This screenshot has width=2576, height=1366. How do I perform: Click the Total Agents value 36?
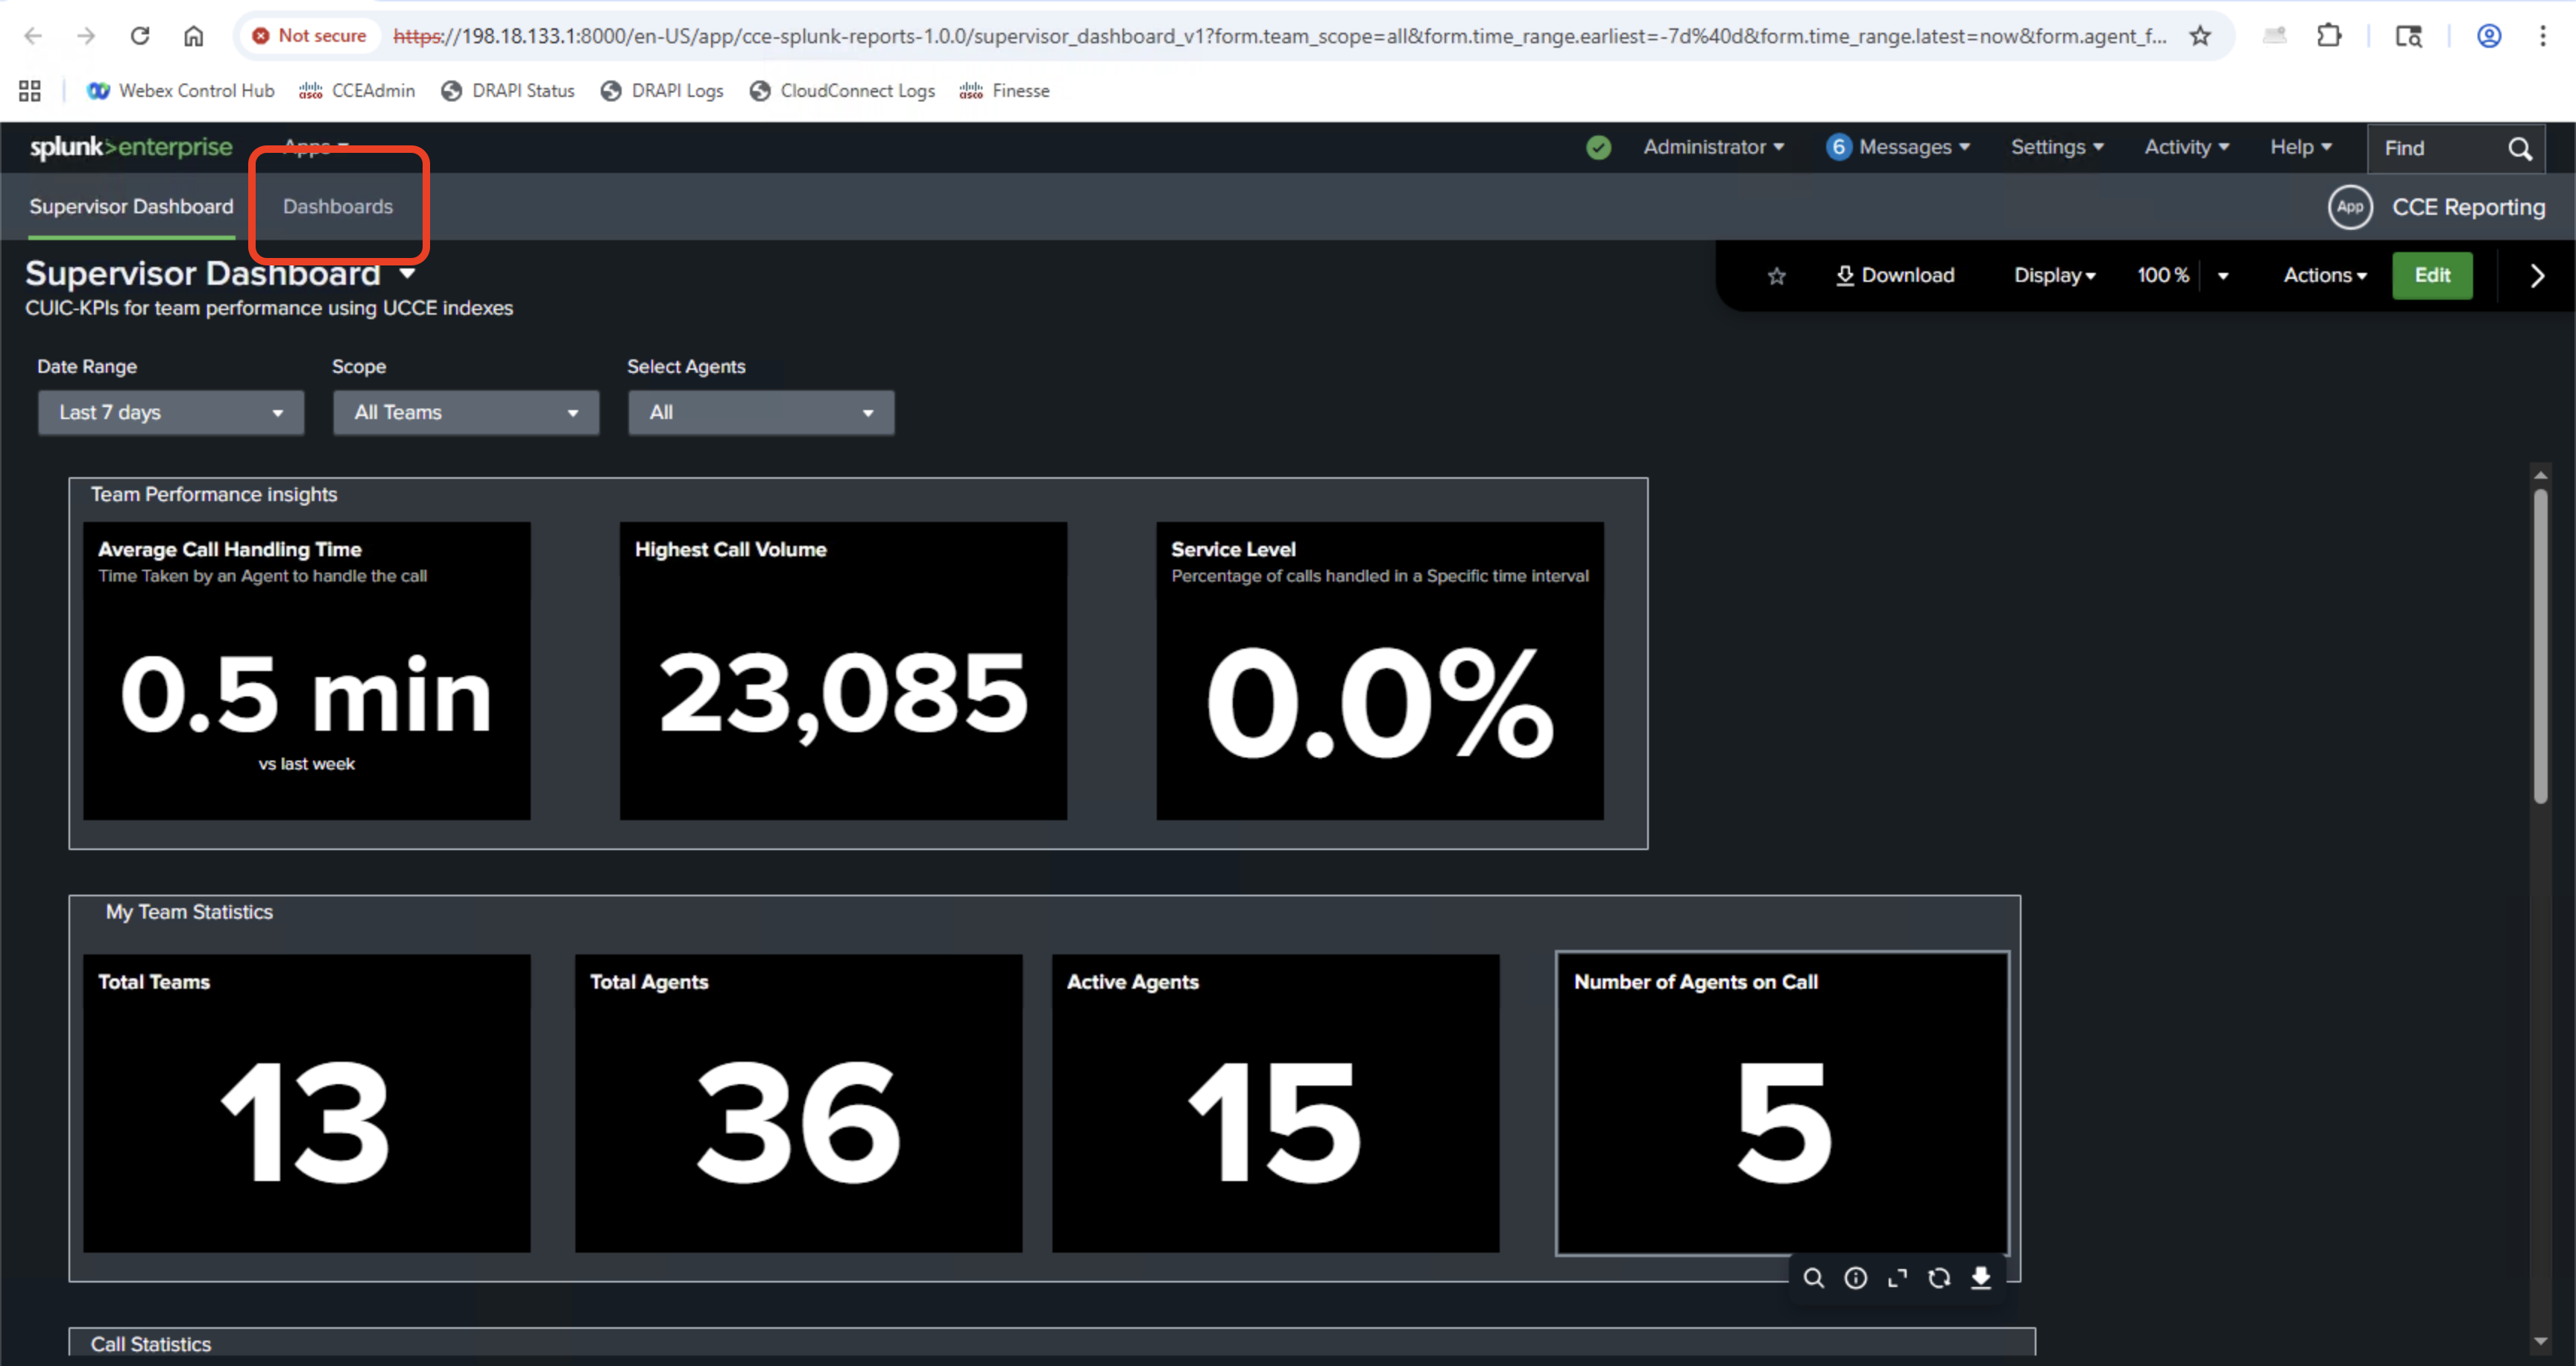coord(798,1122)
